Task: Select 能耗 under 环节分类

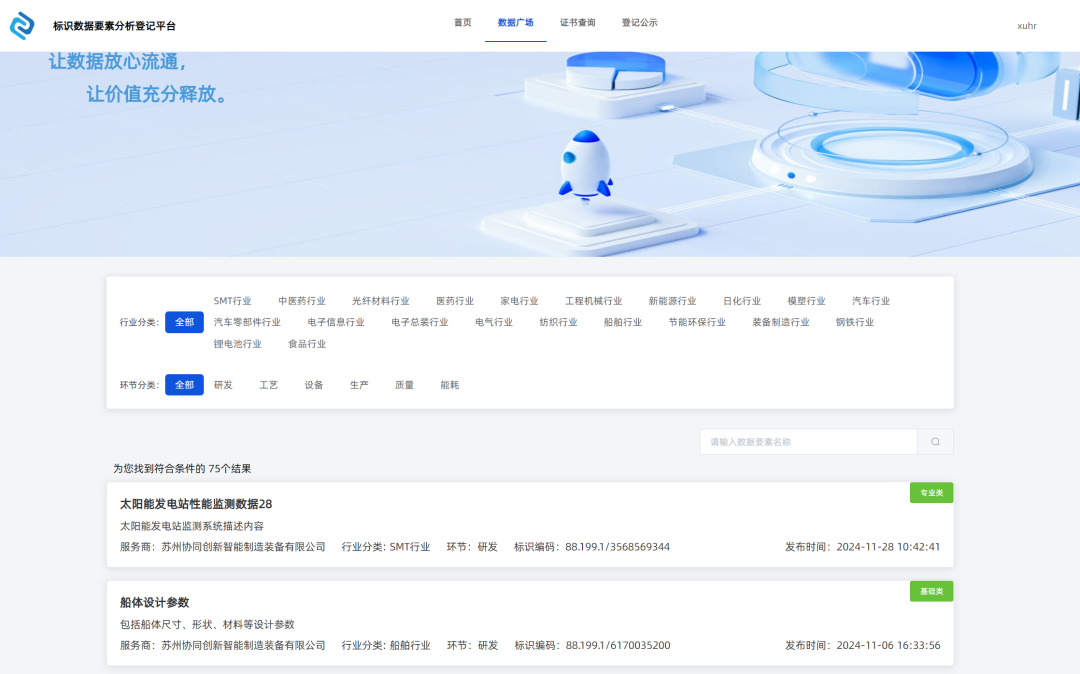Action: pos(449,384)
